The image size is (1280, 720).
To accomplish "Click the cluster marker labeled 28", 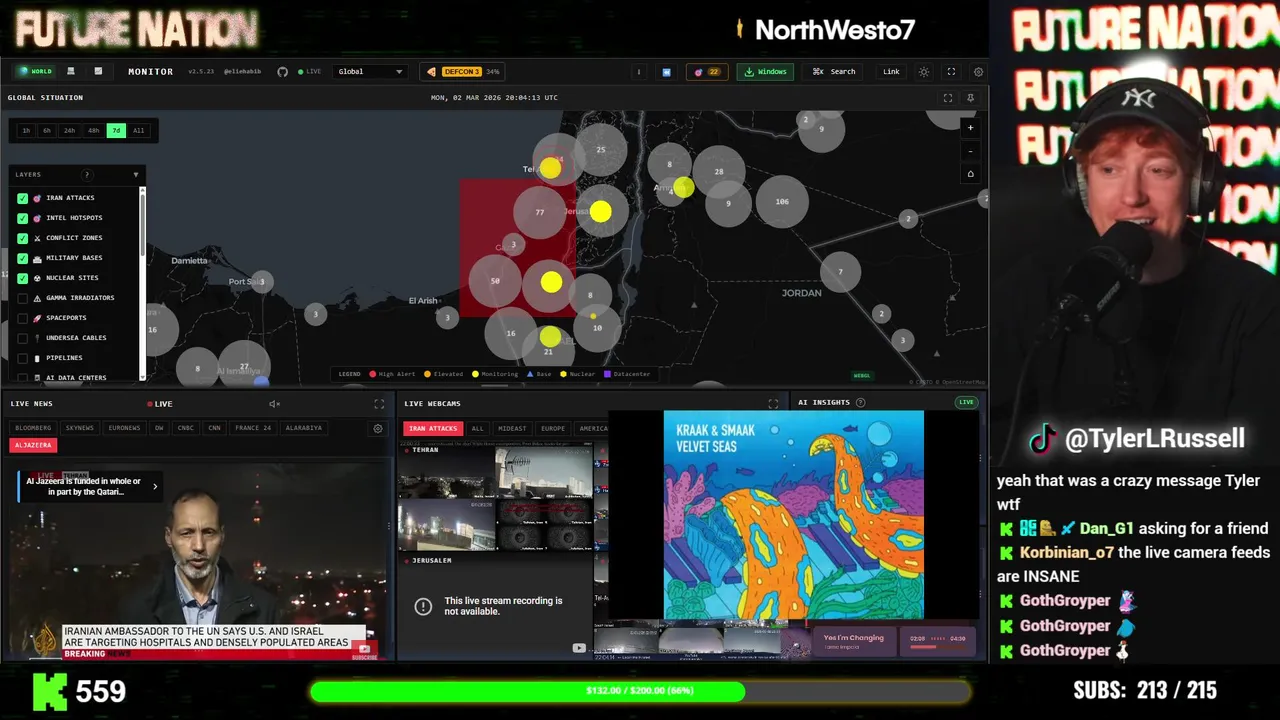I will [x=719, y=172].
